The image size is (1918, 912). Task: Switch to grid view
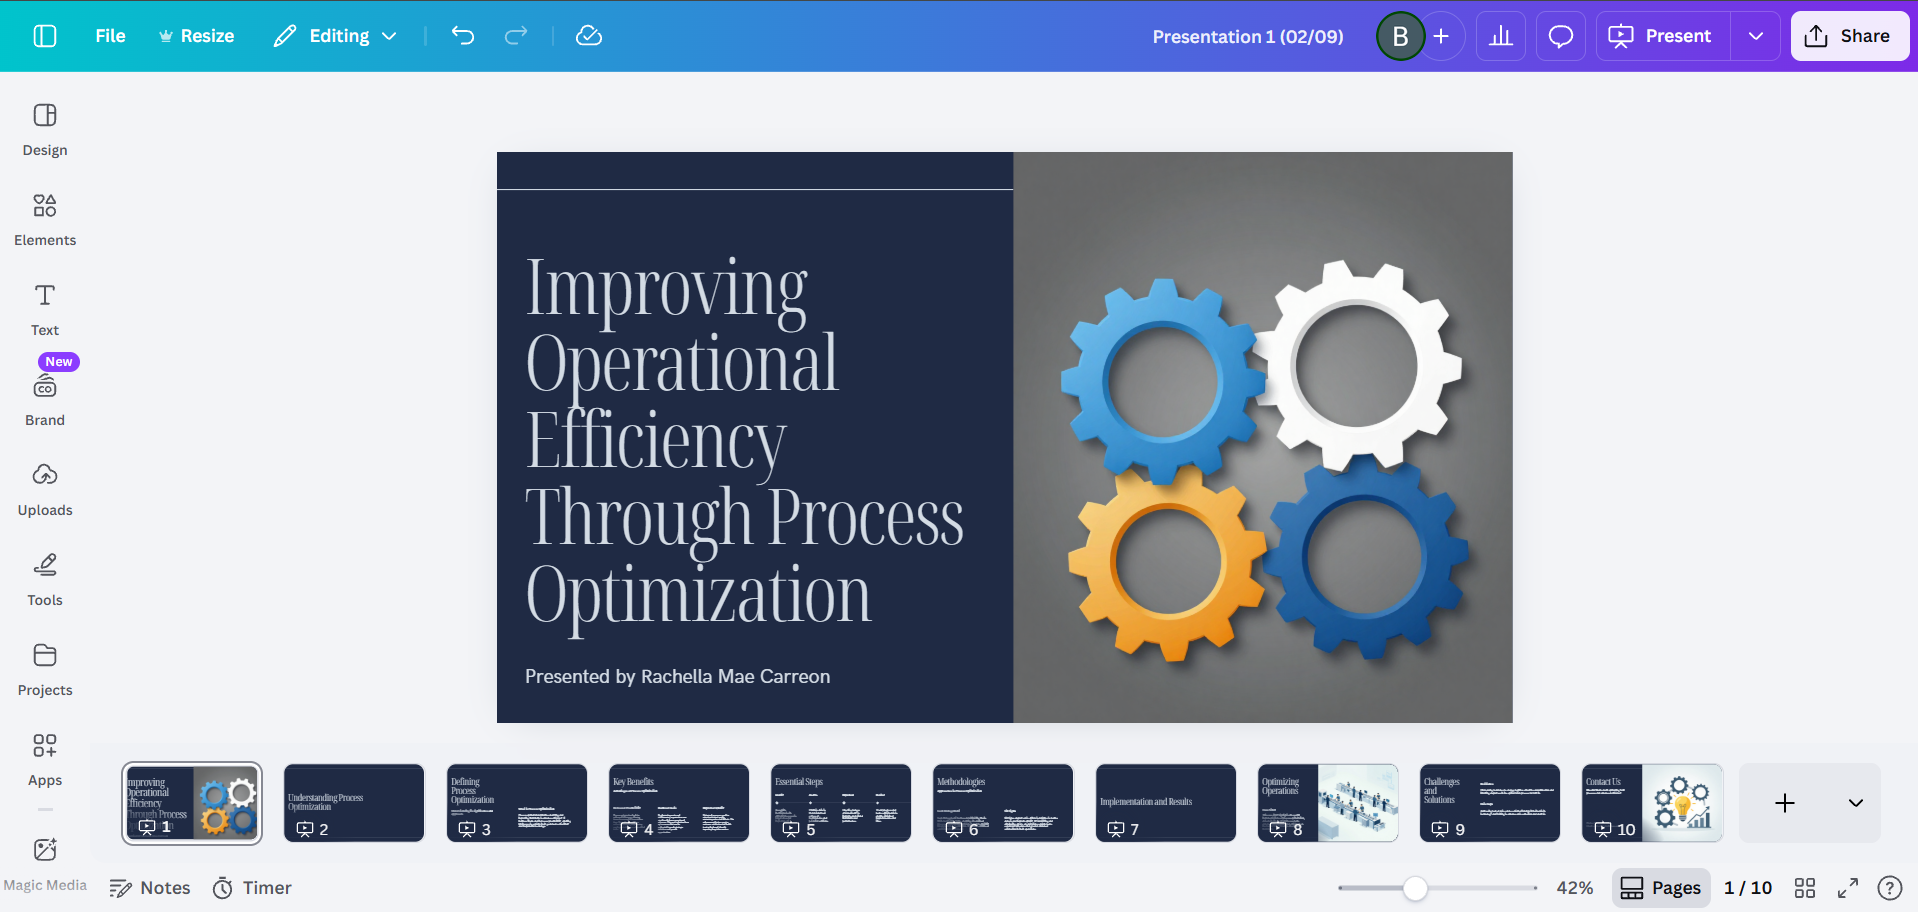click(1805, 888)
